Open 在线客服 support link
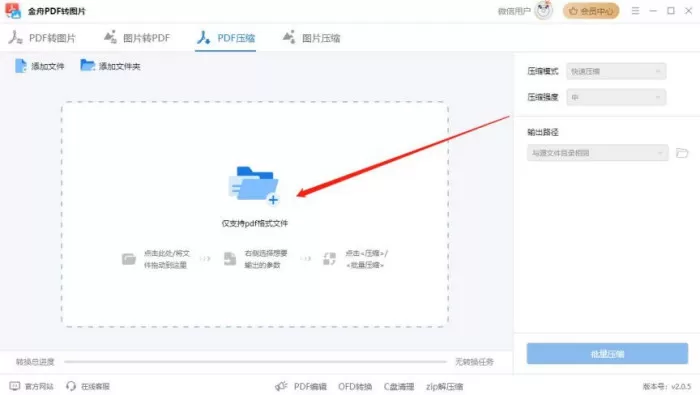This screenshot has height=395, width=700. (x=95, y=386)
